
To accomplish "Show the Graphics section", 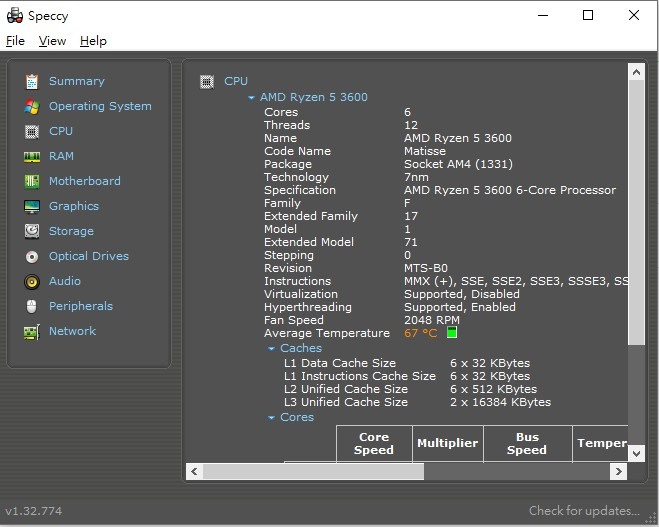I will (74, 206).
